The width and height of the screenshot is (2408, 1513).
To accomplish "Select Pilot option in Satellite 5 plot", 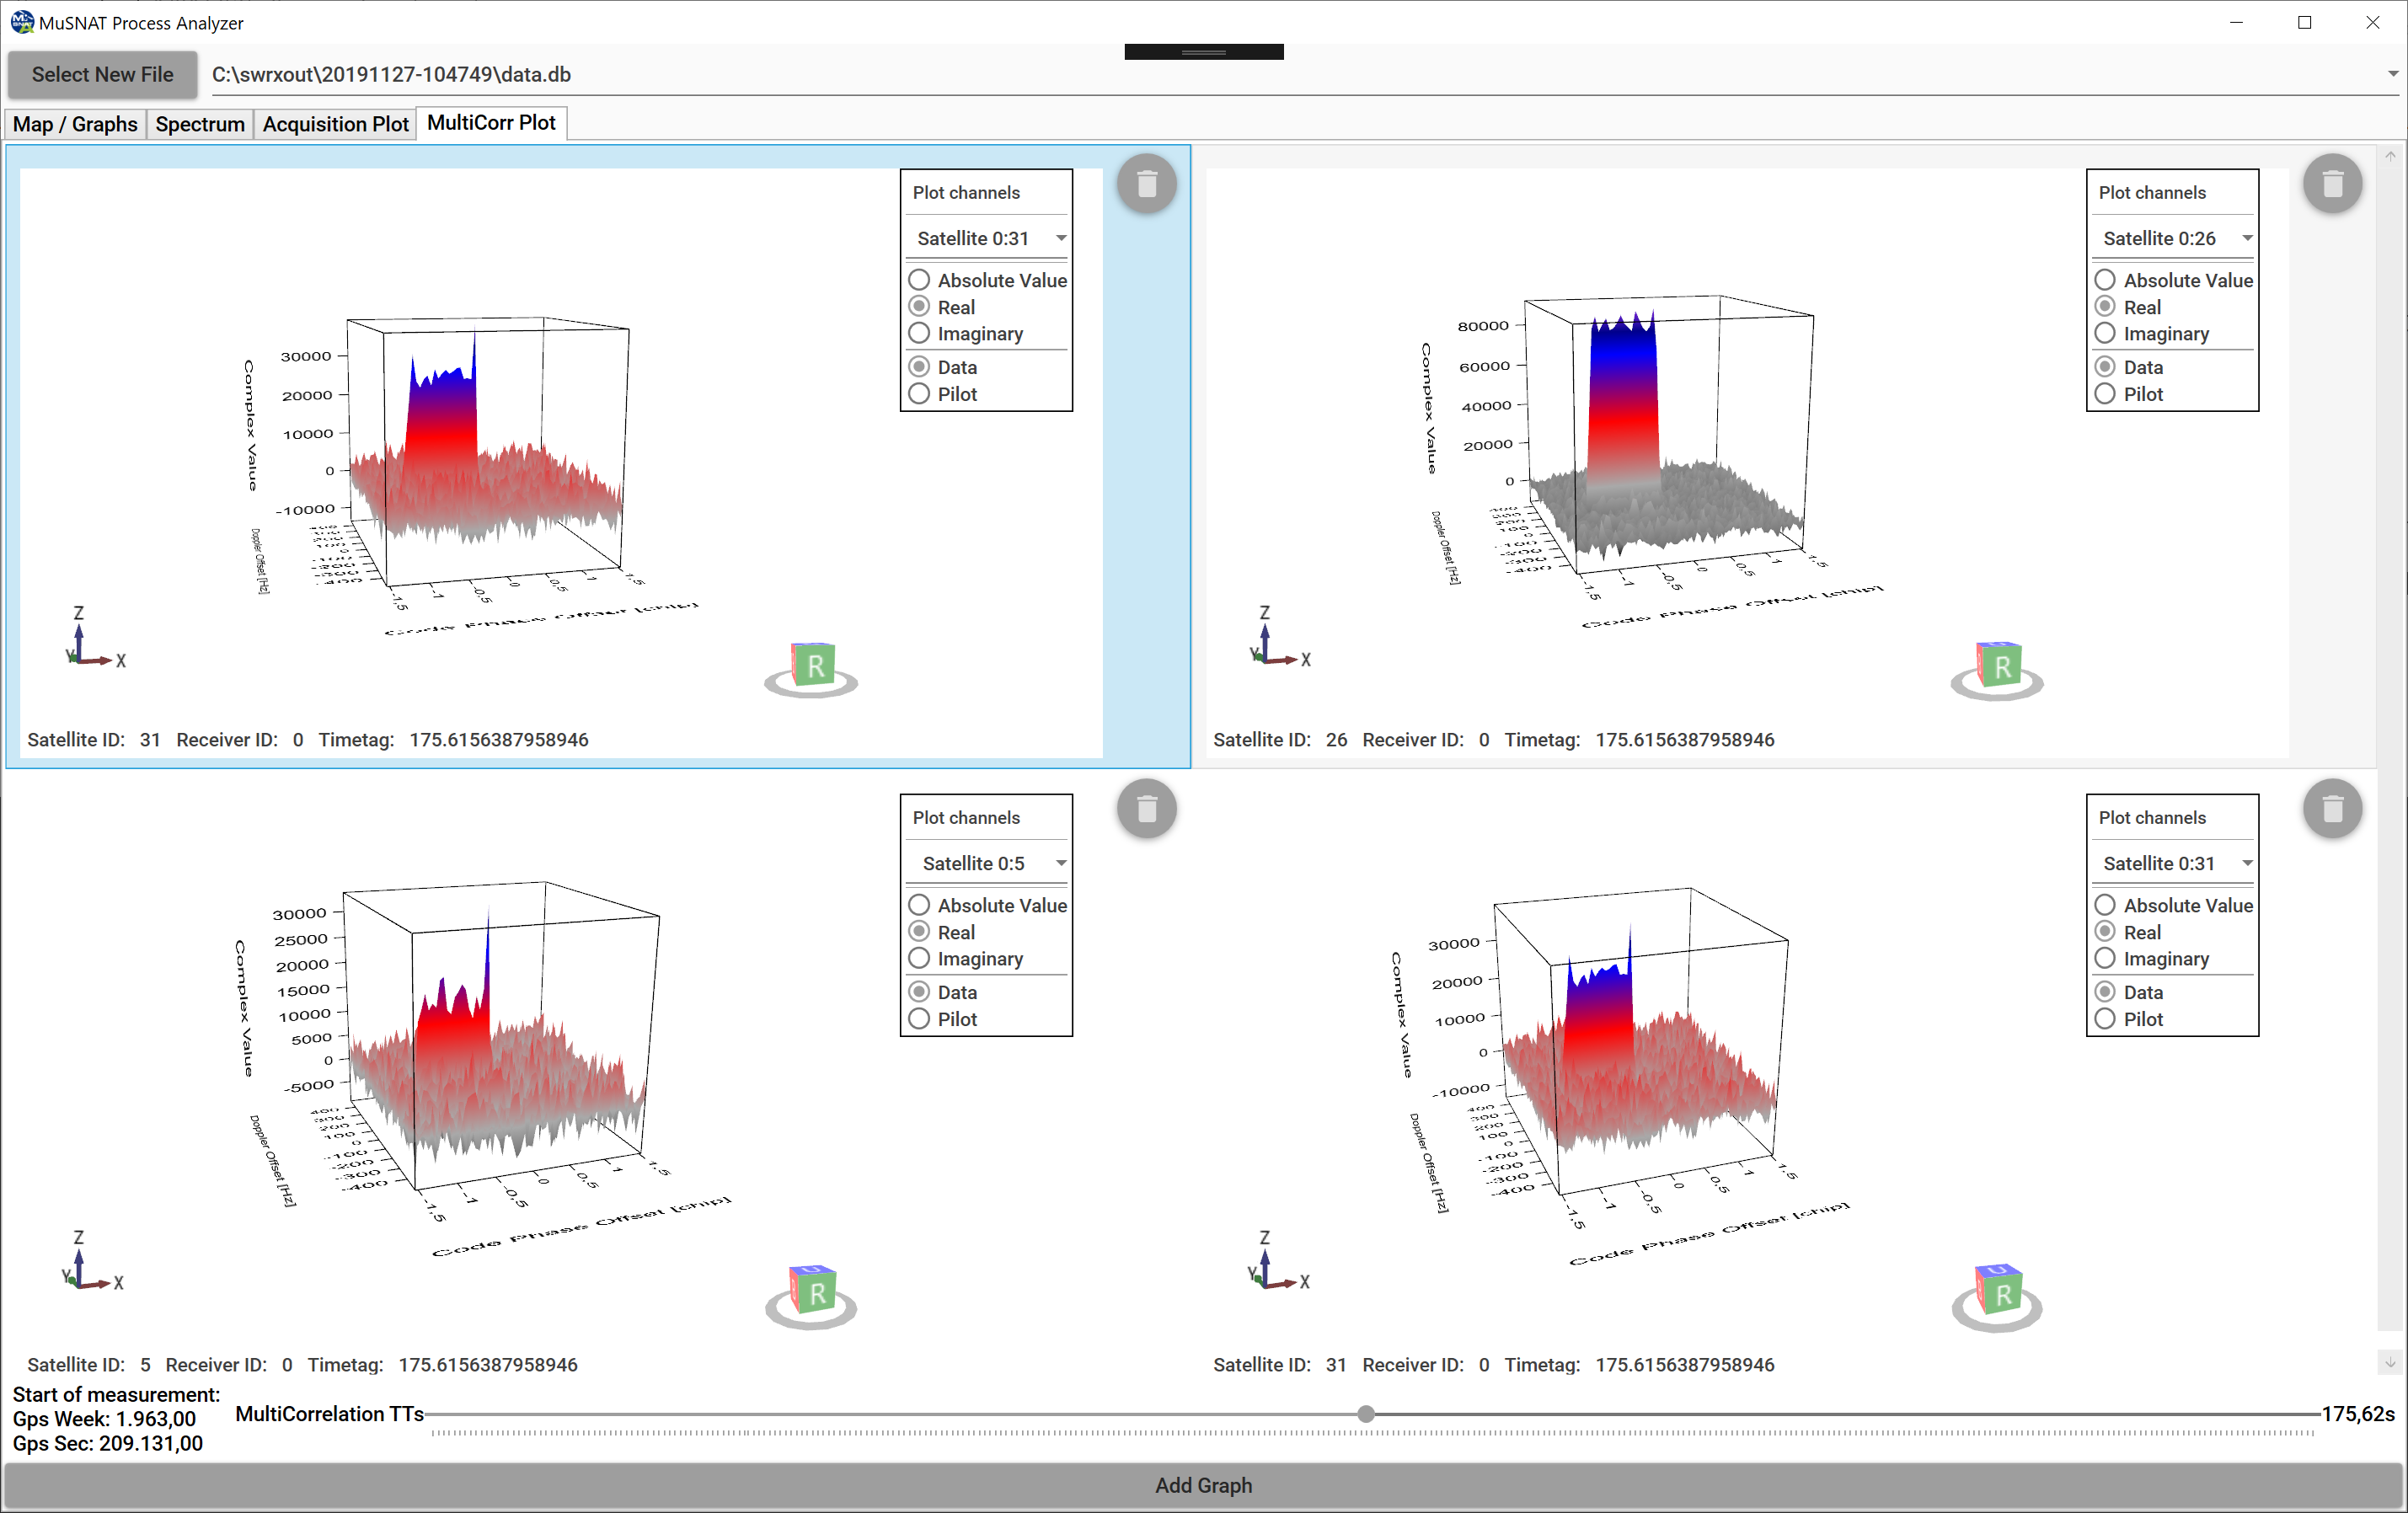I will click(x=942, y=1018).
